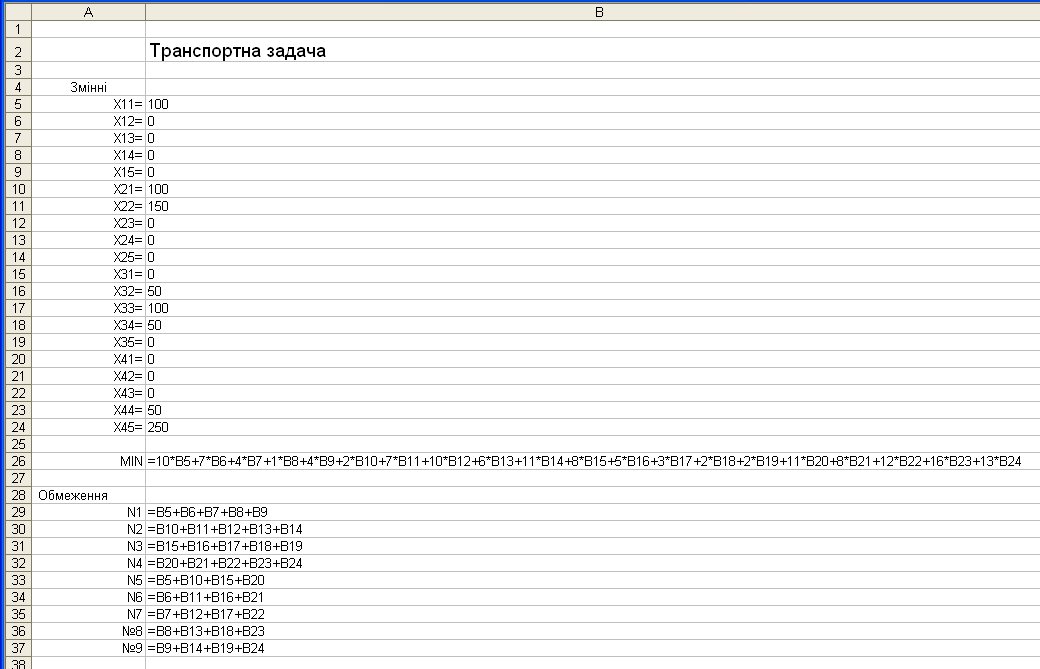Select the N7 label cell
Image resolution: width=1040 pixels, height=669 pixels.
(x=88, y=614)
